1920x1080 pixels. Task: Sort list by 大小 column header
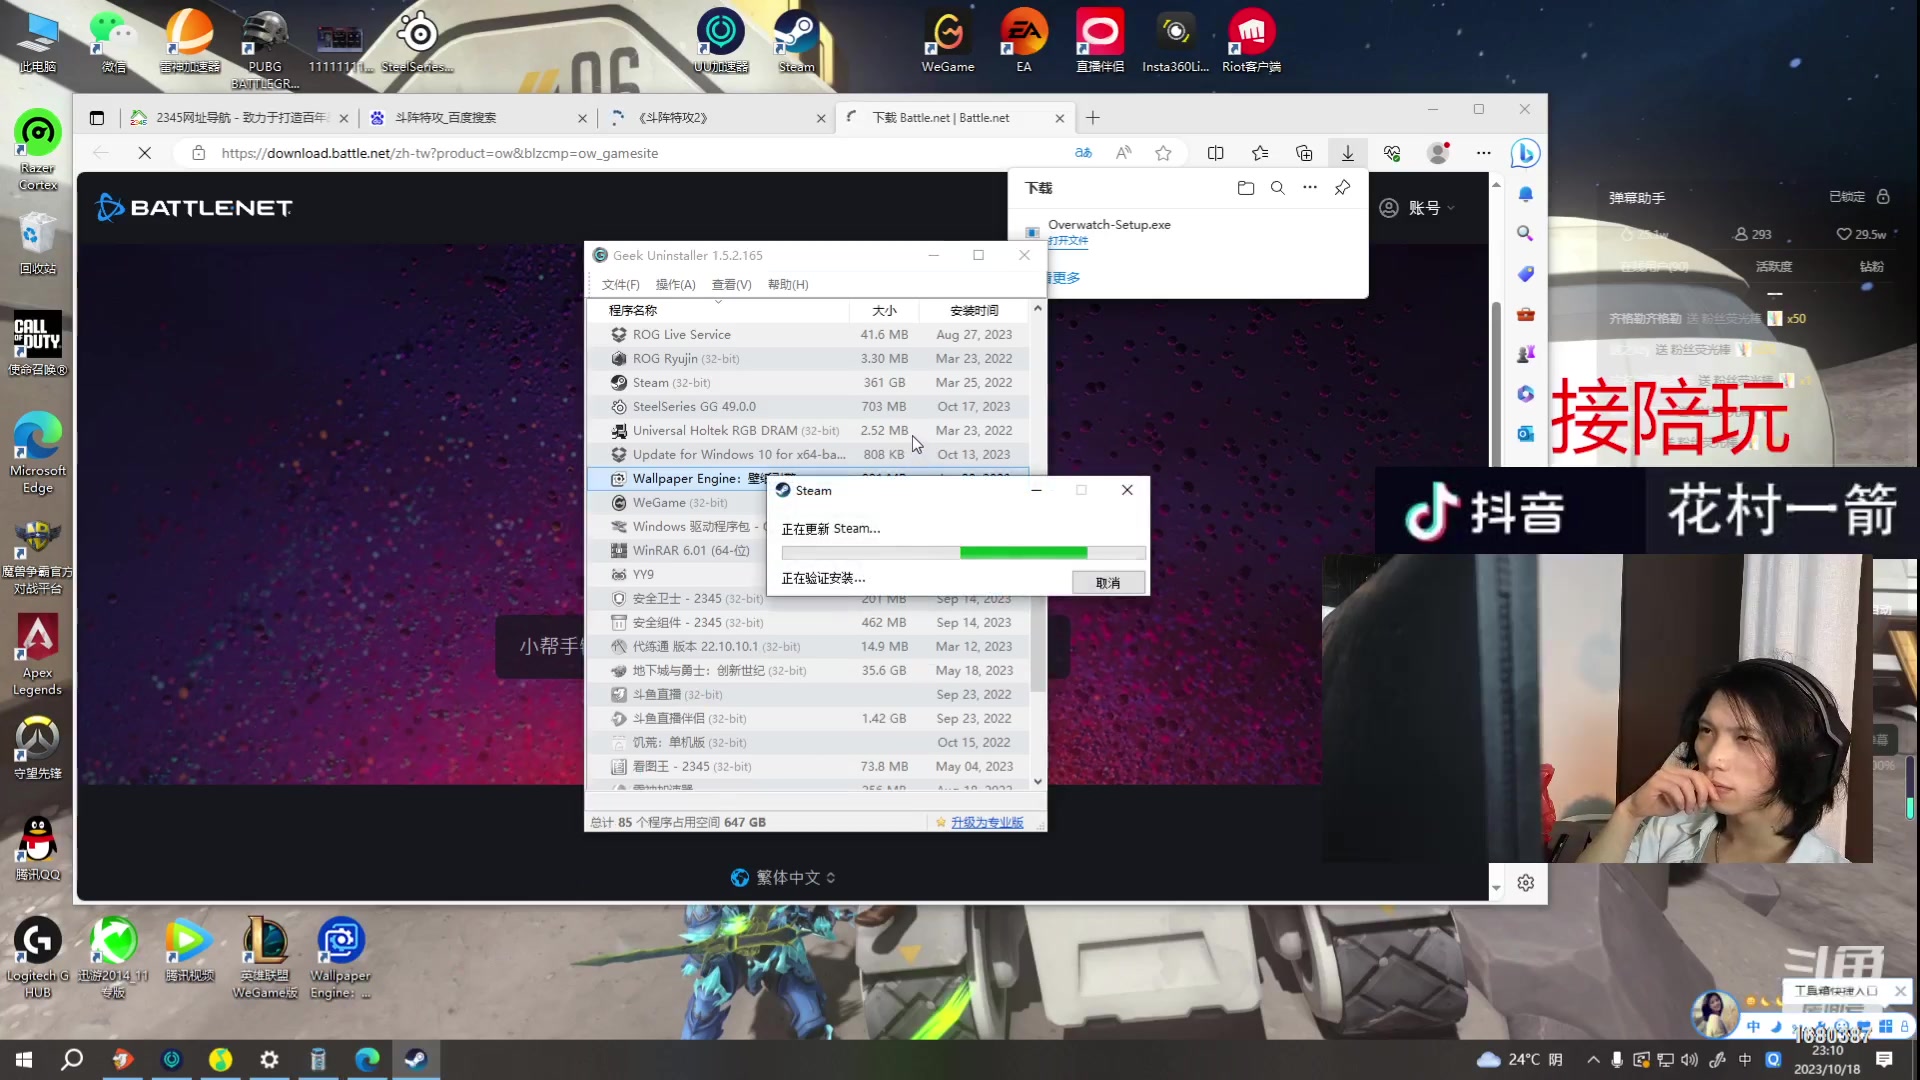[x=884, y=311]
